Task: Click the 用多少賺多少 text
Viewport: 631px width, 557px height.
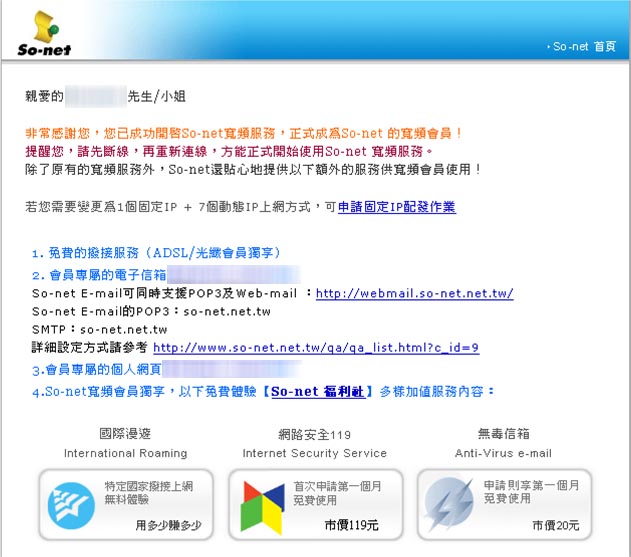Action: tap(168, 525)
